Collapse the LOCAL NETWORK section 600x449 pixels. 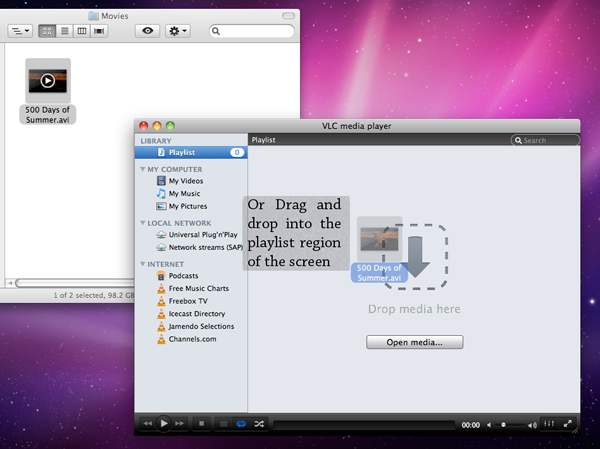point(143,223)
